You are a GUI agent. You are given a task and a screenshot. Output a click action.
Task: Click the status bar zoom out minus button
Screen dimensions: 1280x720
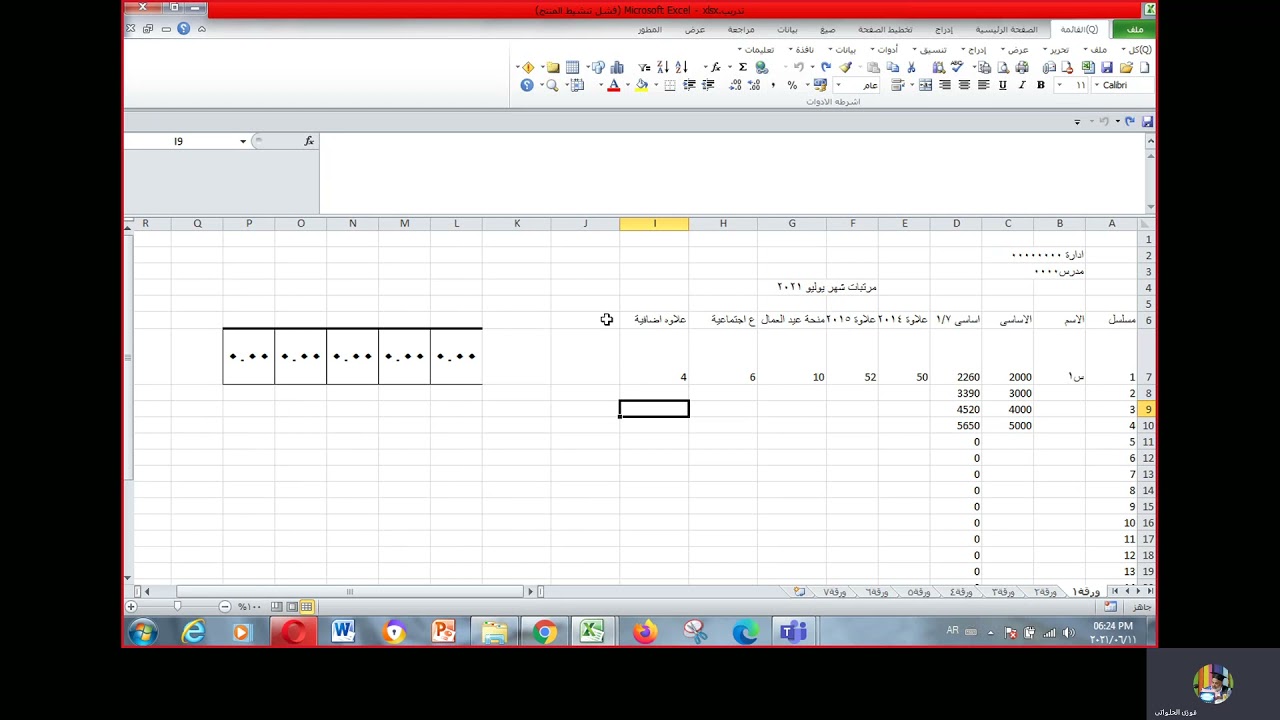pos(224,606)
